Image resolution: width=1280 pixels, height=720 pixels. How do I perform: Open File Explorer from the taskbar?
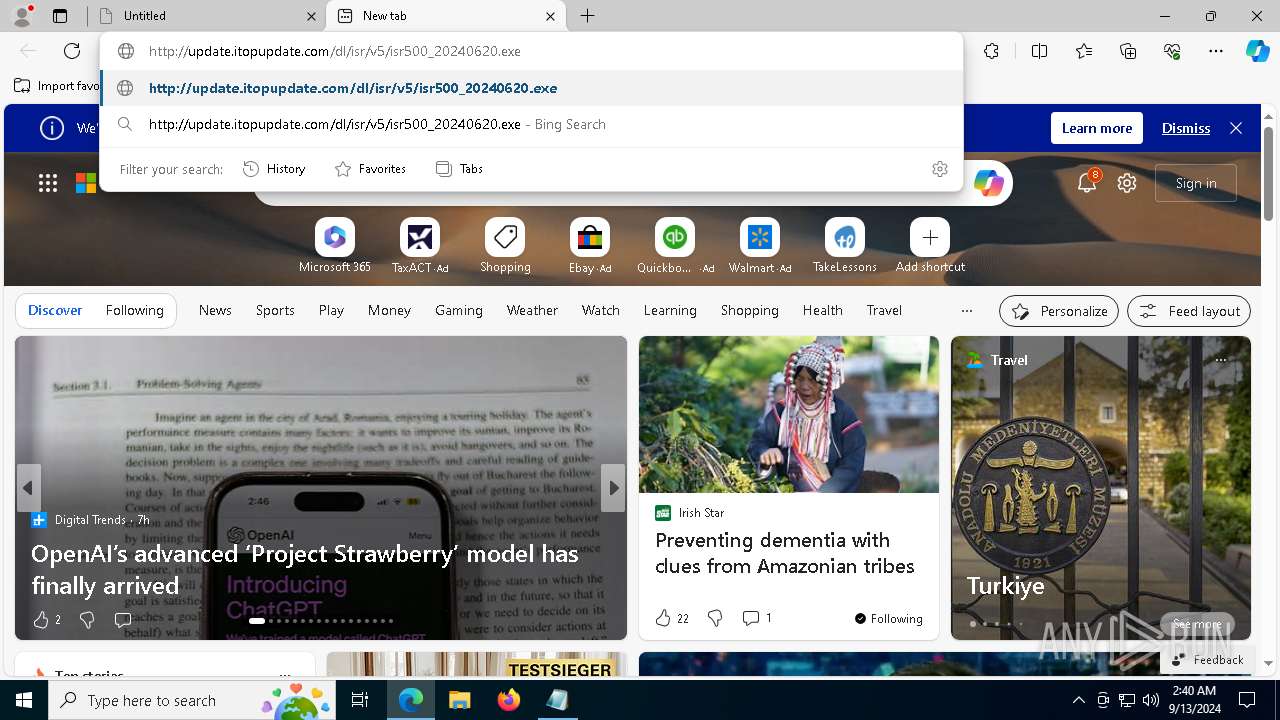coord(459,700)
